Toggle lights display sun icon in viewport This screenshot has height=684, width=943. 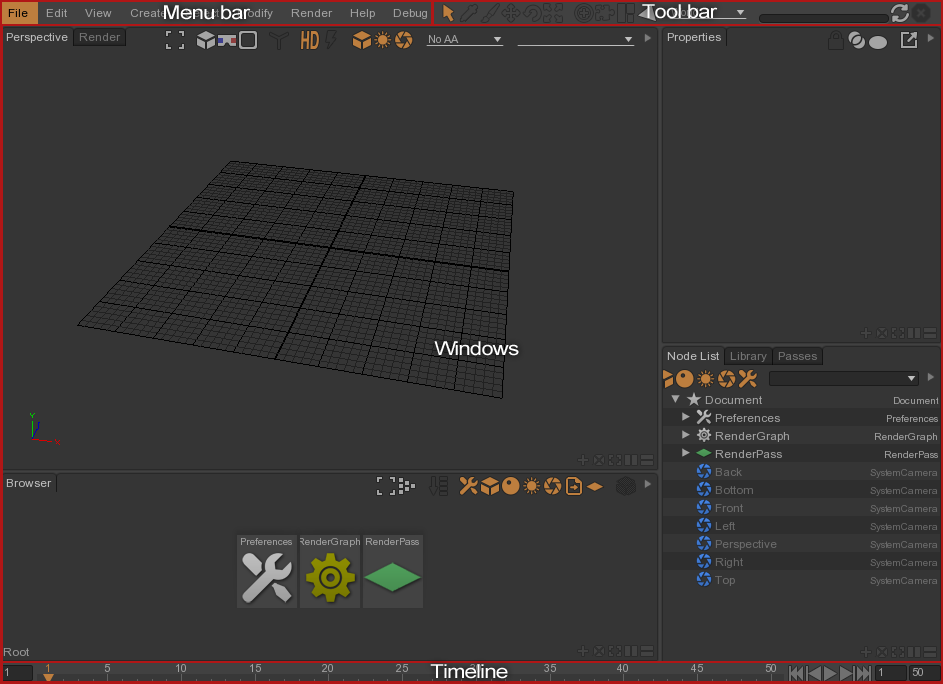click(x=382, y=40)
